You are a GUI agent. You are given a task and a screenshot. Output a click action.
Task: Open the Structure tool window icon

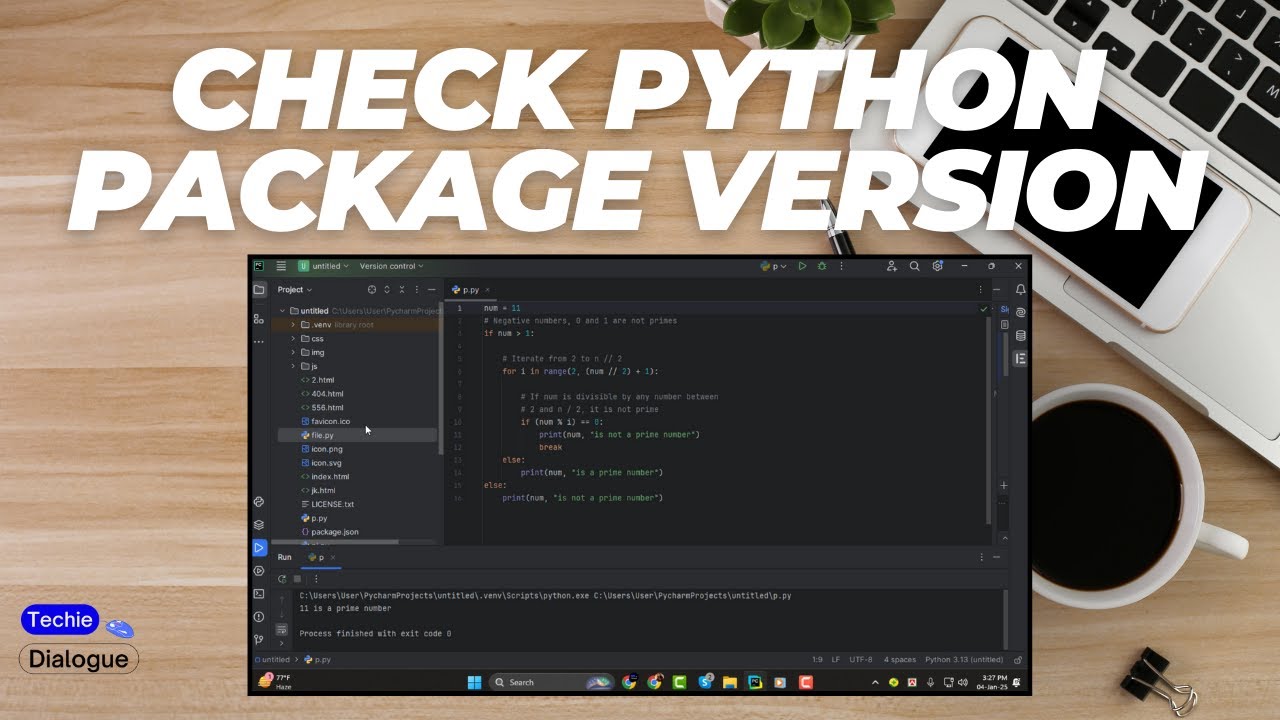(x=259, y=319)
